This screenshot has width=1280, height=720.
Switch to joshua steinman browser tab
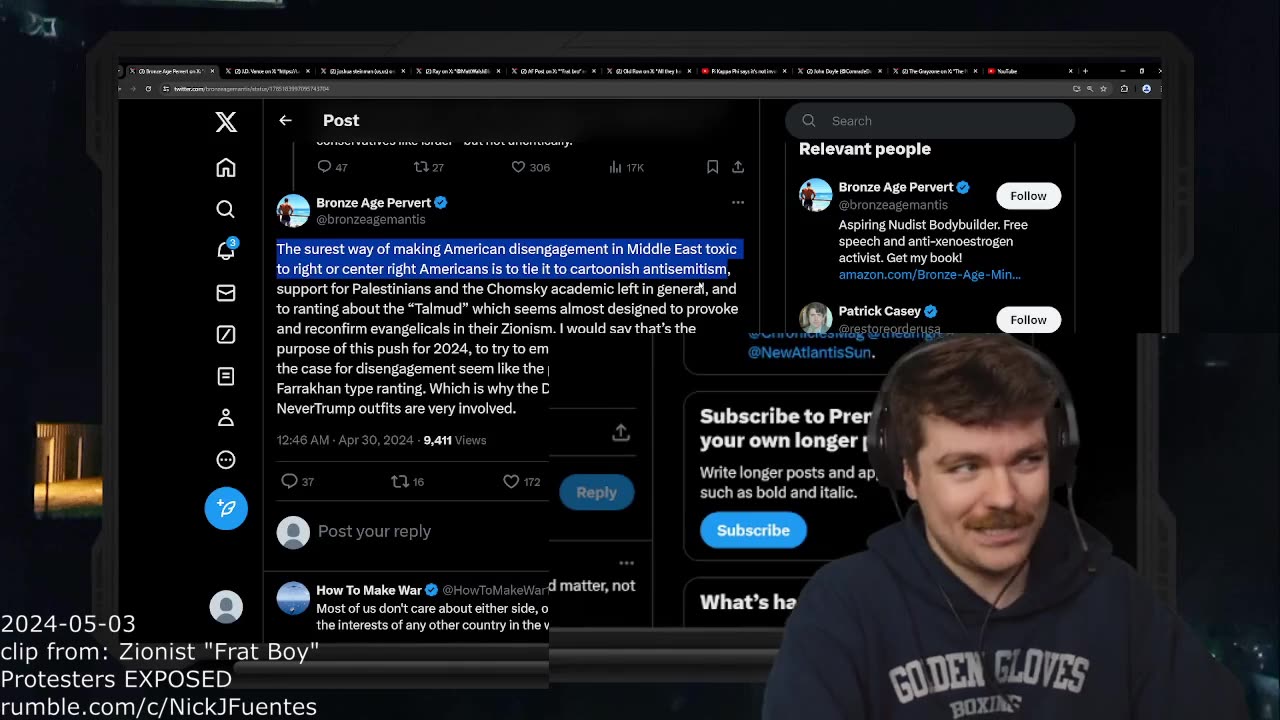click(x=363, y=71)
